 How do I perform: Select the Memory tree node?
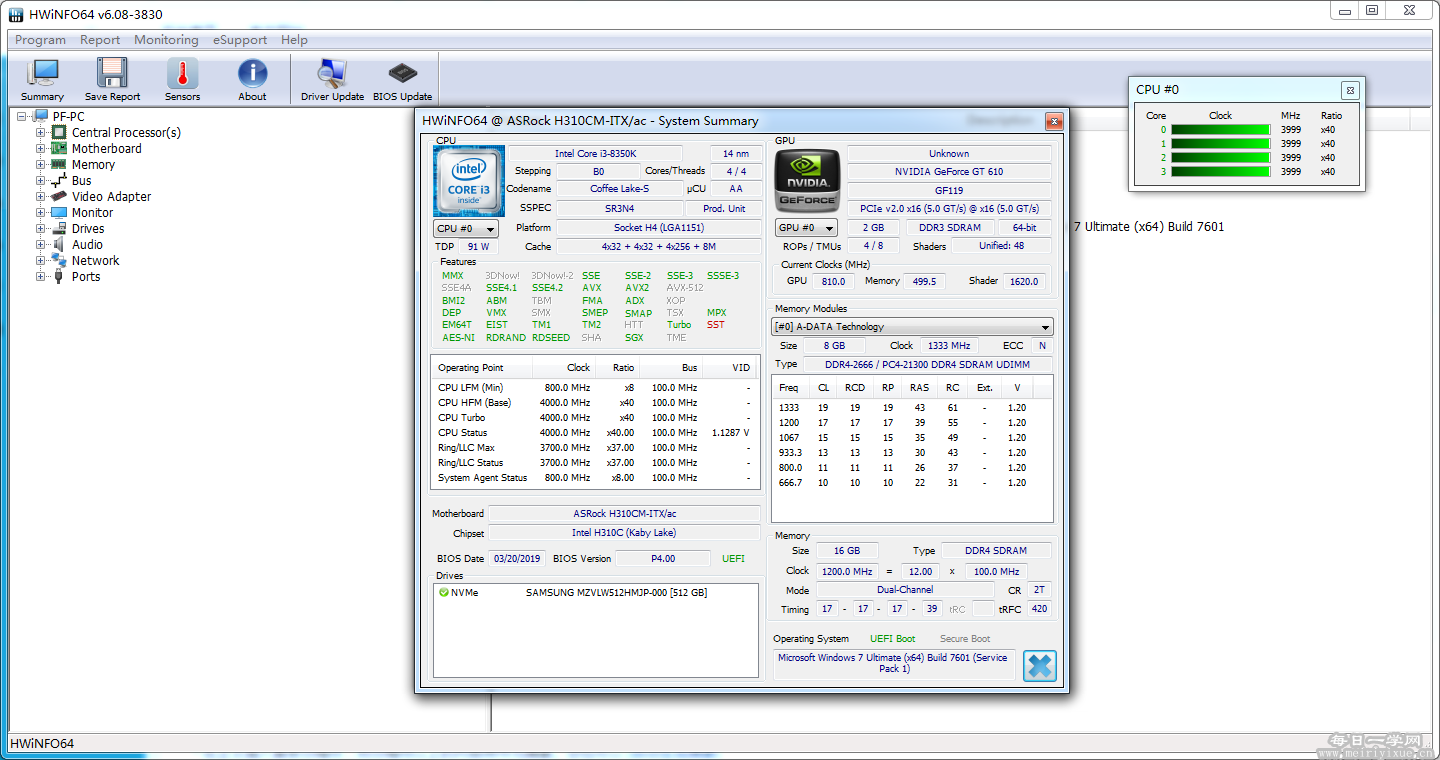tap(93, 164)
